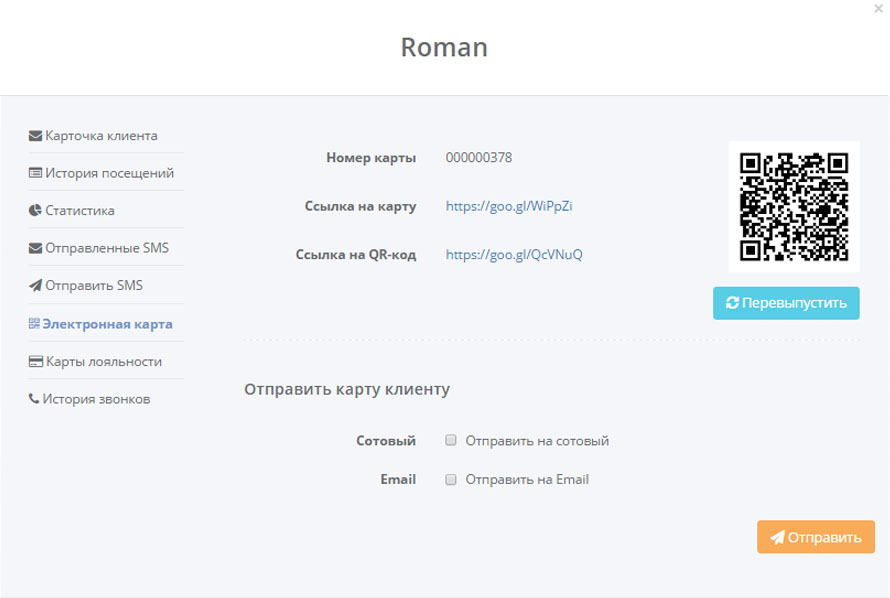Click the phone icon beside История звонков
Screen dimensions: 890x598
(x=34, y=400)
